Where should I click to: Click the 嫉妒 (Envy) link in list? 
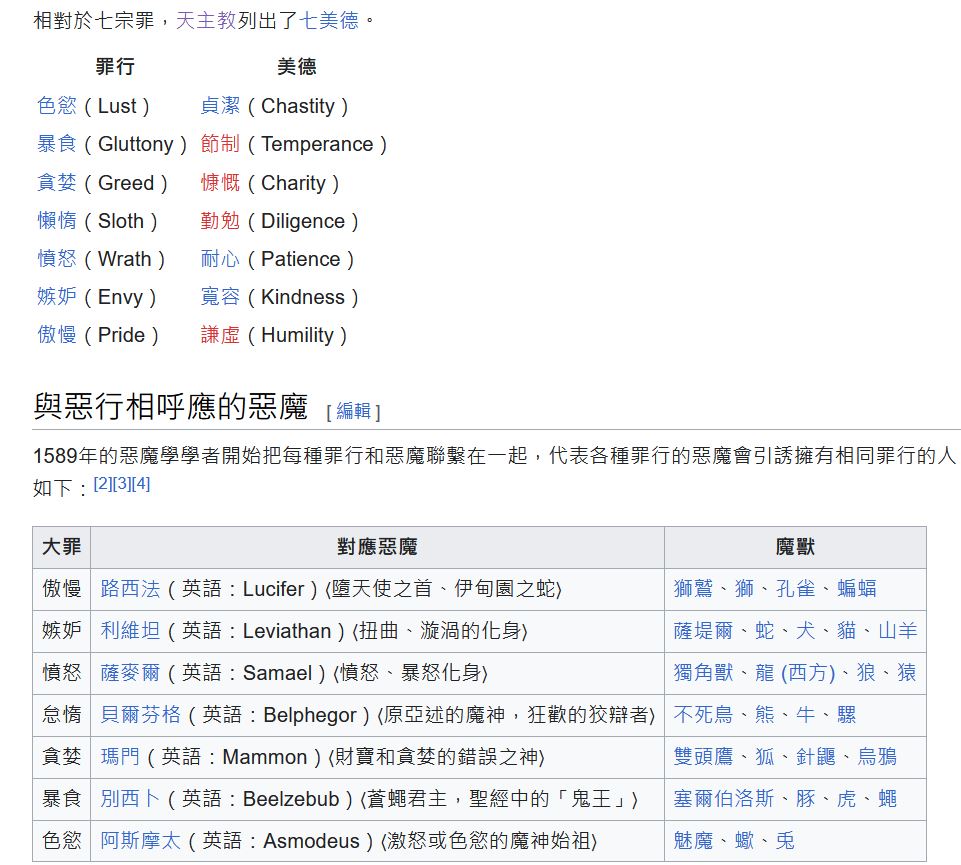(x=57, y=297)
